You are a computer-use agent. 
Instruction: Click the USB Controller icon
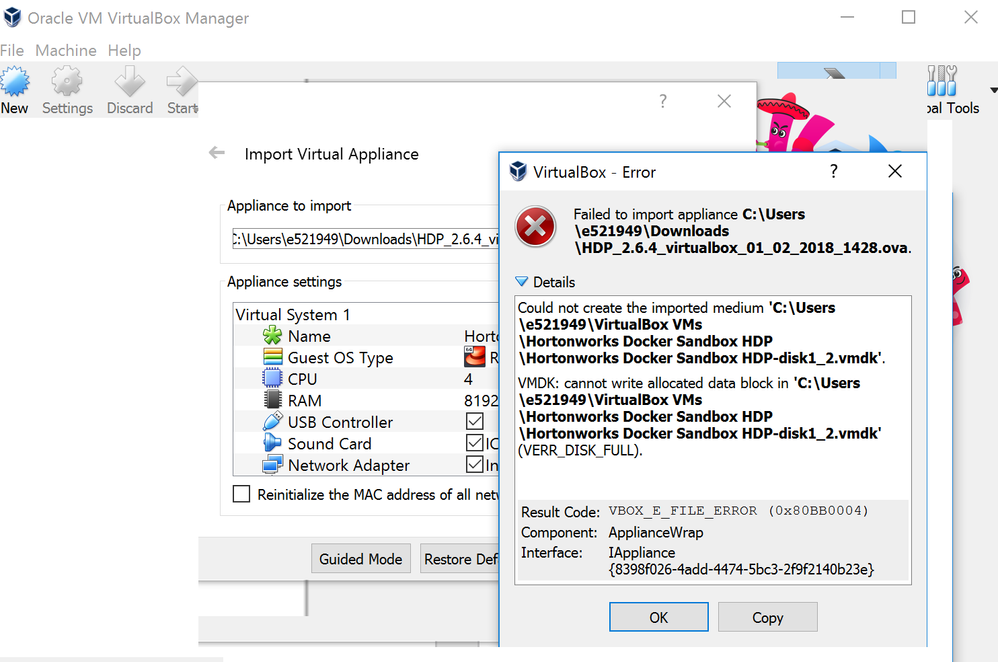point(272,421)
